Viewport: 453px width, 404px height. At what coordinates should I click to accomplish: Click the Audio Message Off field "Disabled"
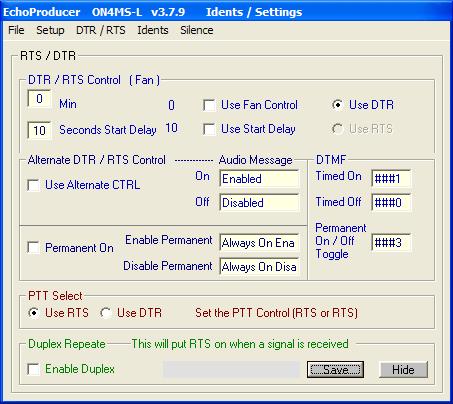[259, 203]
